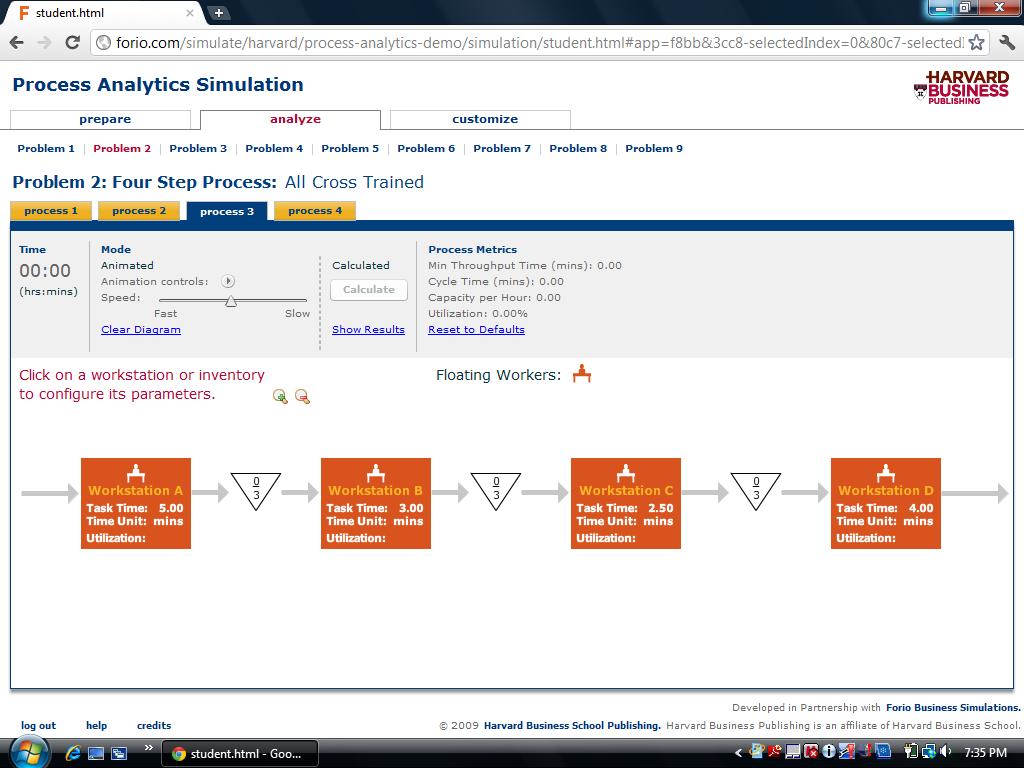
Task: Click the taskbar volume speaker icon
Action: 946,752
